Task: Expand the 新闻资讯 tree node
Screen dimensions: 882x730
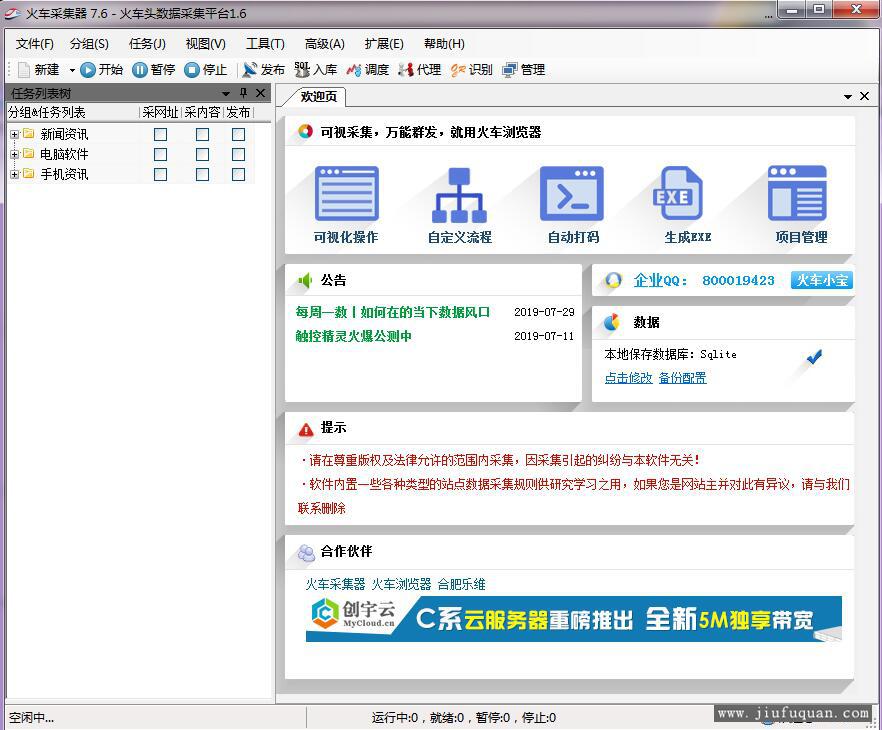Action: coord(15,134)
